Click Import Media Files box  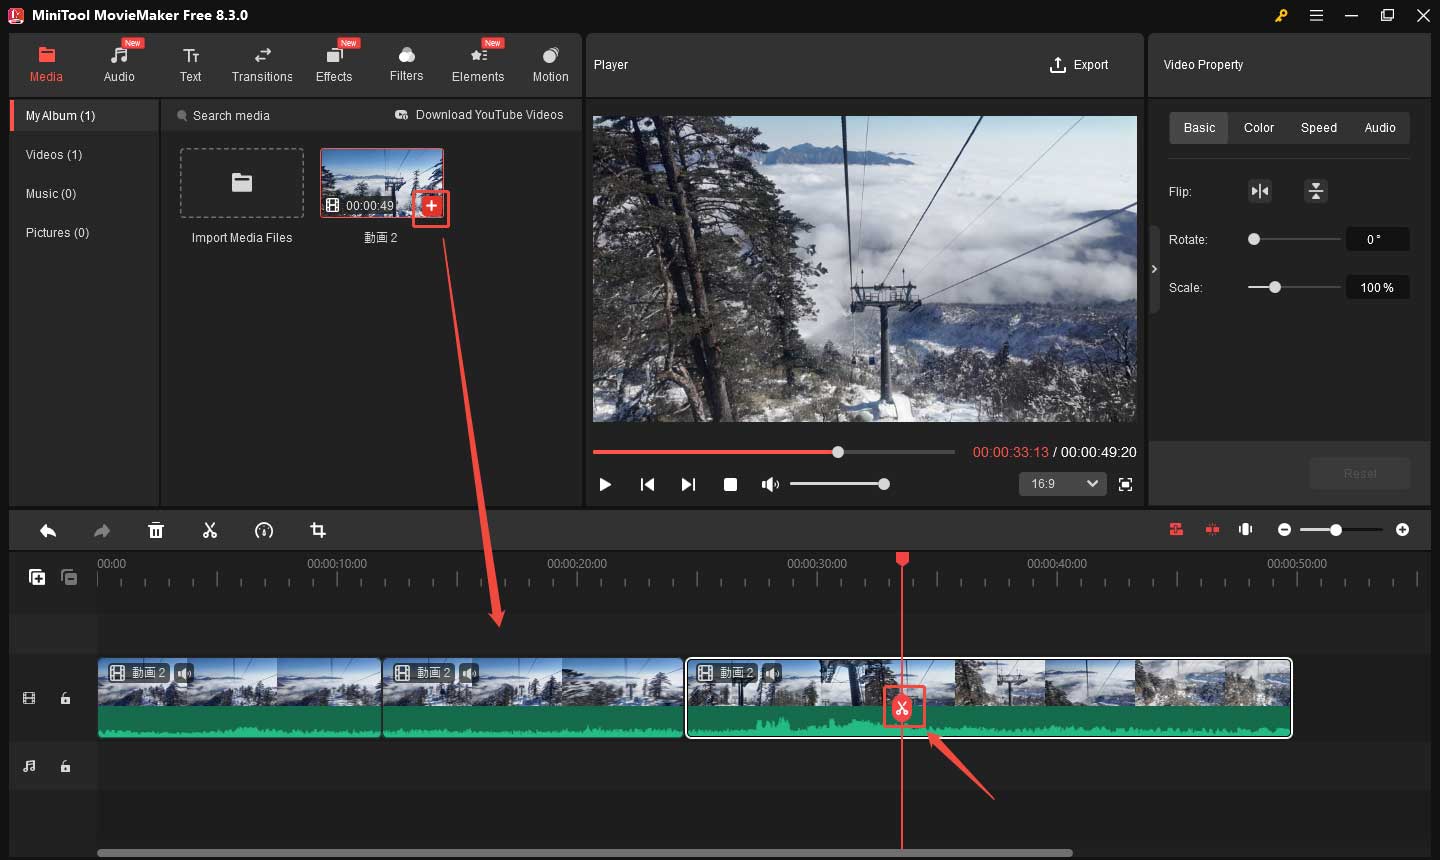242,183
